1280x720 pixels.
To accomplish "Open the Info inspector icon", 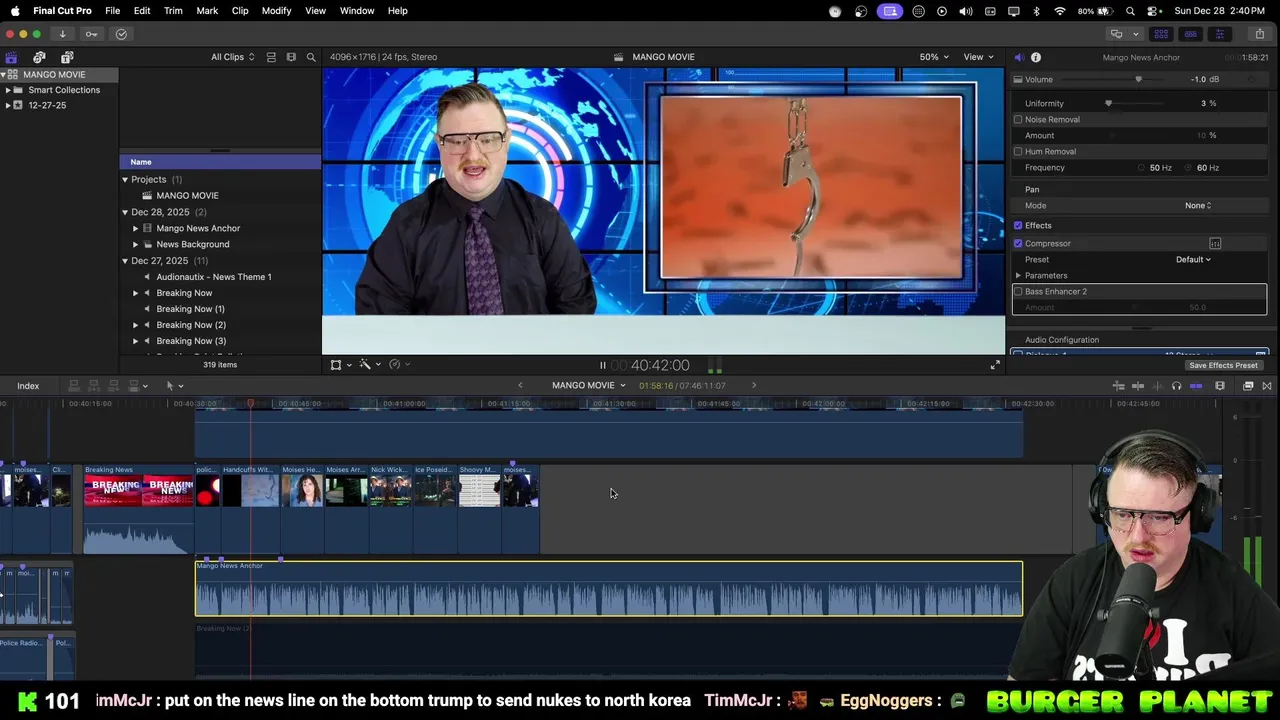I will pyautogui.click(x=1036, y=57).
